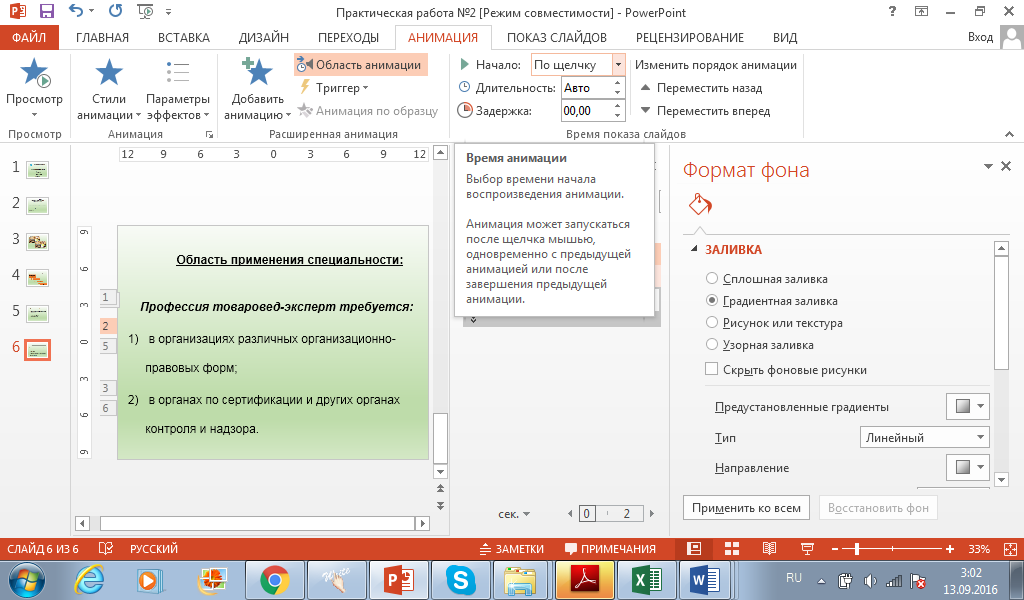1024x600 pixels.
Task: Increase Длительность with spinner arrow
Action: 618,83
